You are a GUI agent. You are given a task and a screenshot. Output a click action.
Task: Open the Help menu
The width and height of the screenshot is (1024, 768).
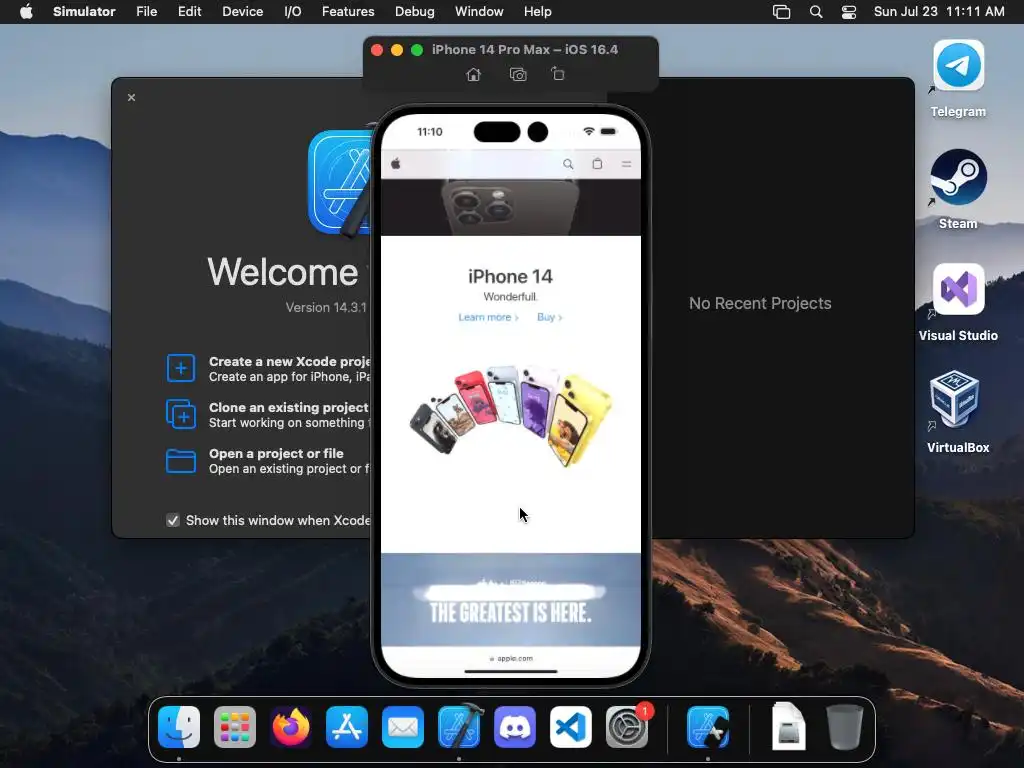tap(537, 12)
